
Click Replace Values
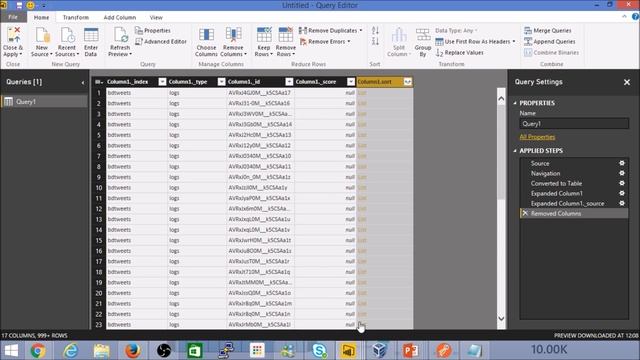pos(460,53)
